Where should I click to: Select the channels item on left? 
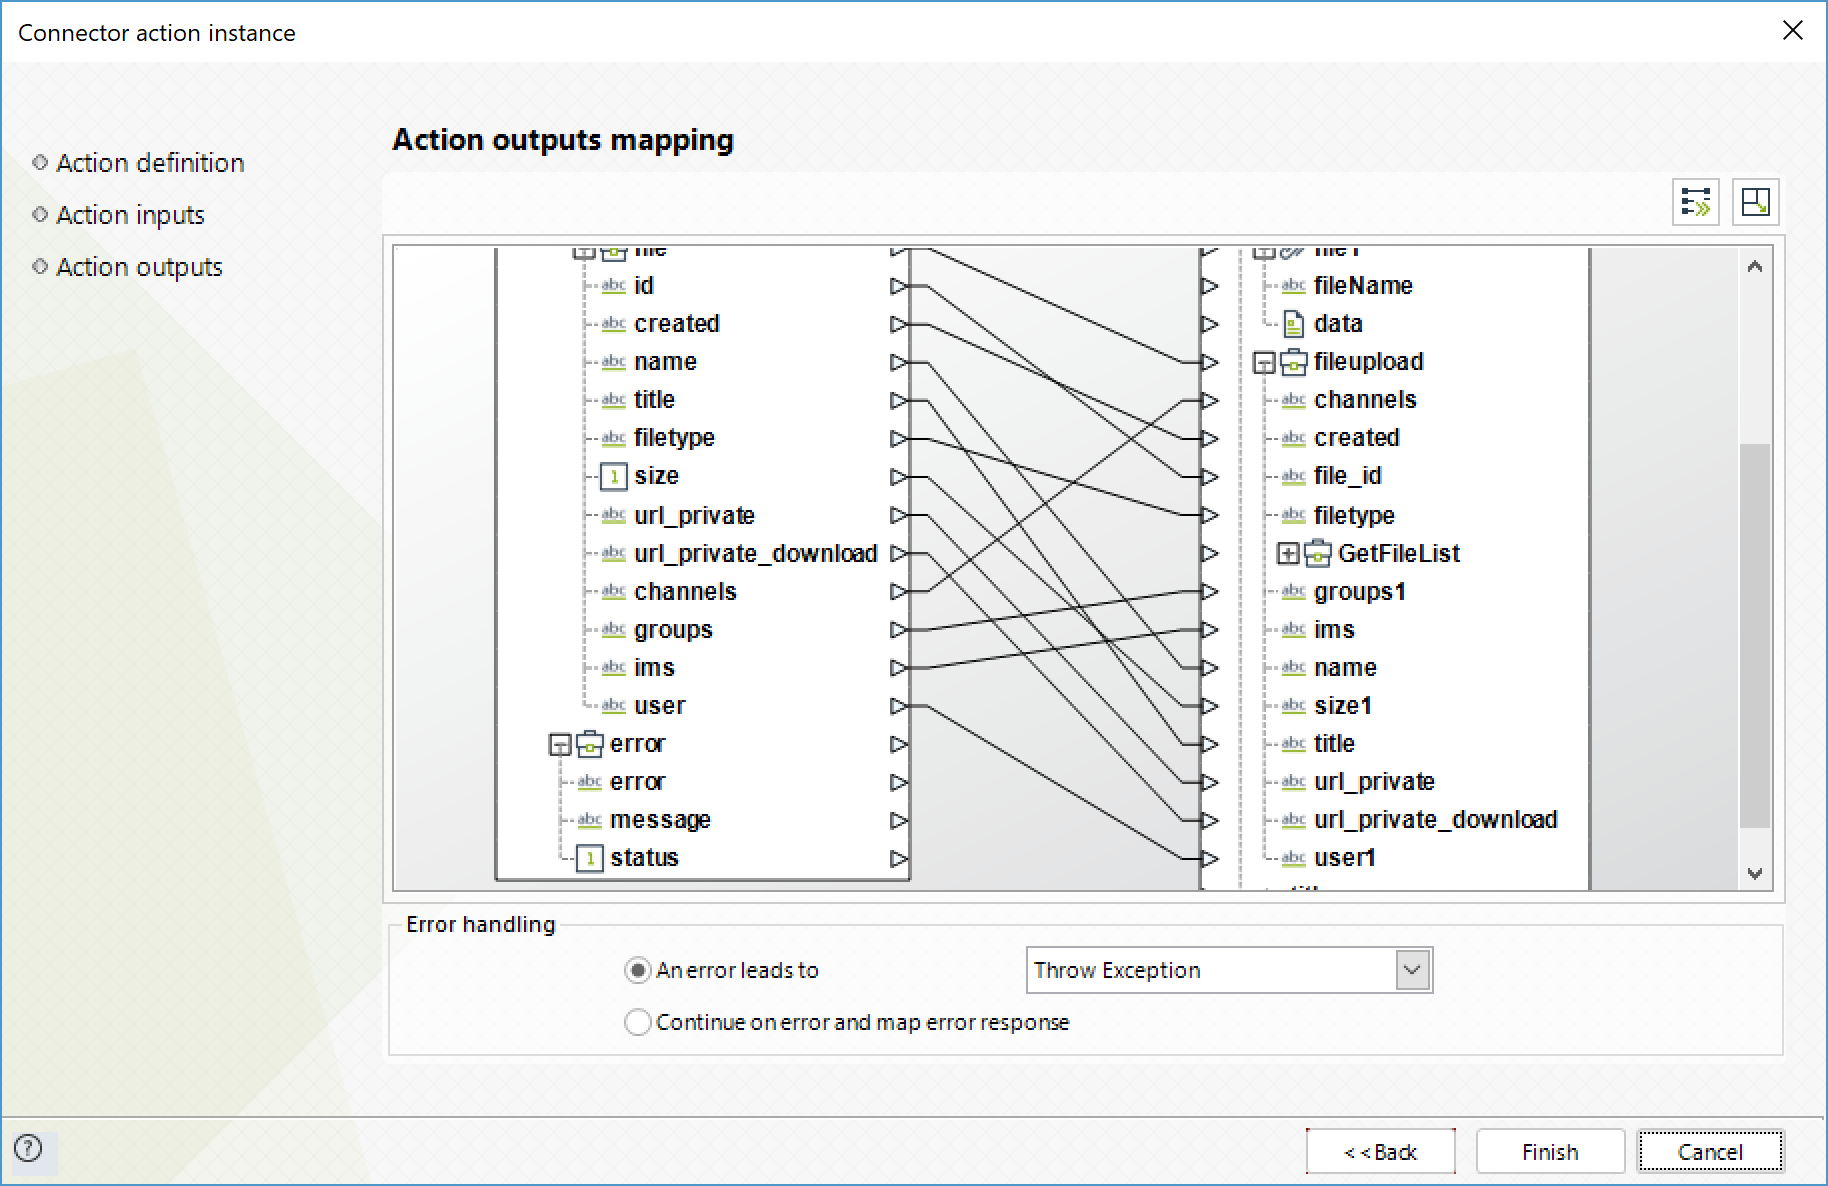[685, 591]
